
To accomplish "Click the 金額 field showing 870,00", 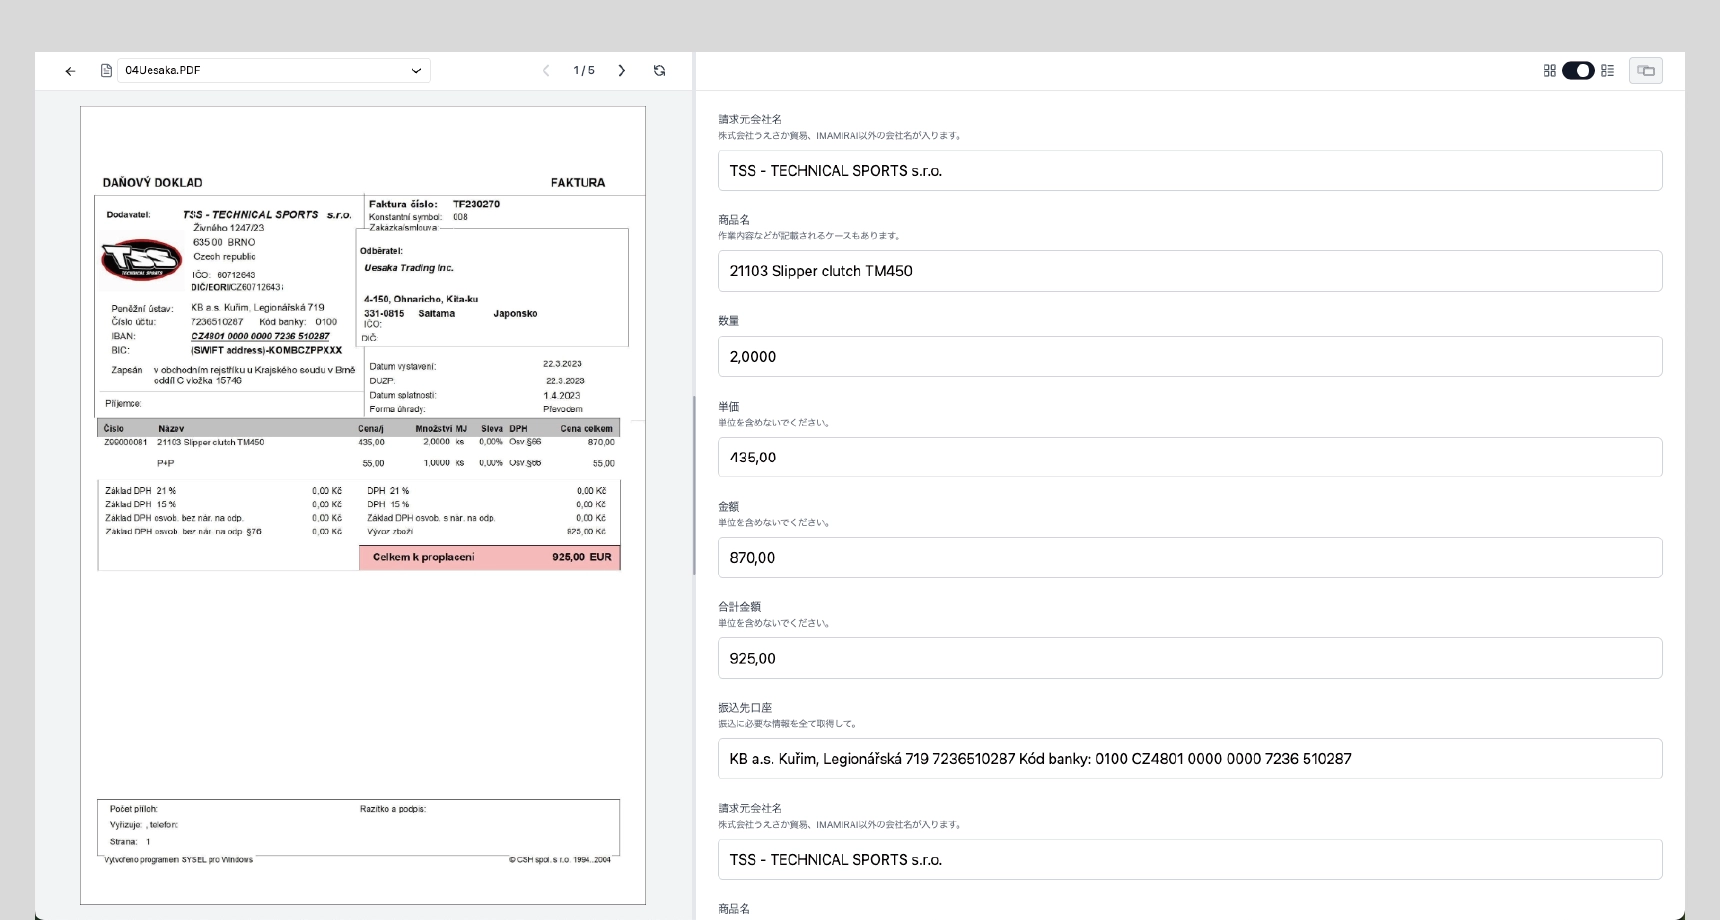I will pos(1189,558).
